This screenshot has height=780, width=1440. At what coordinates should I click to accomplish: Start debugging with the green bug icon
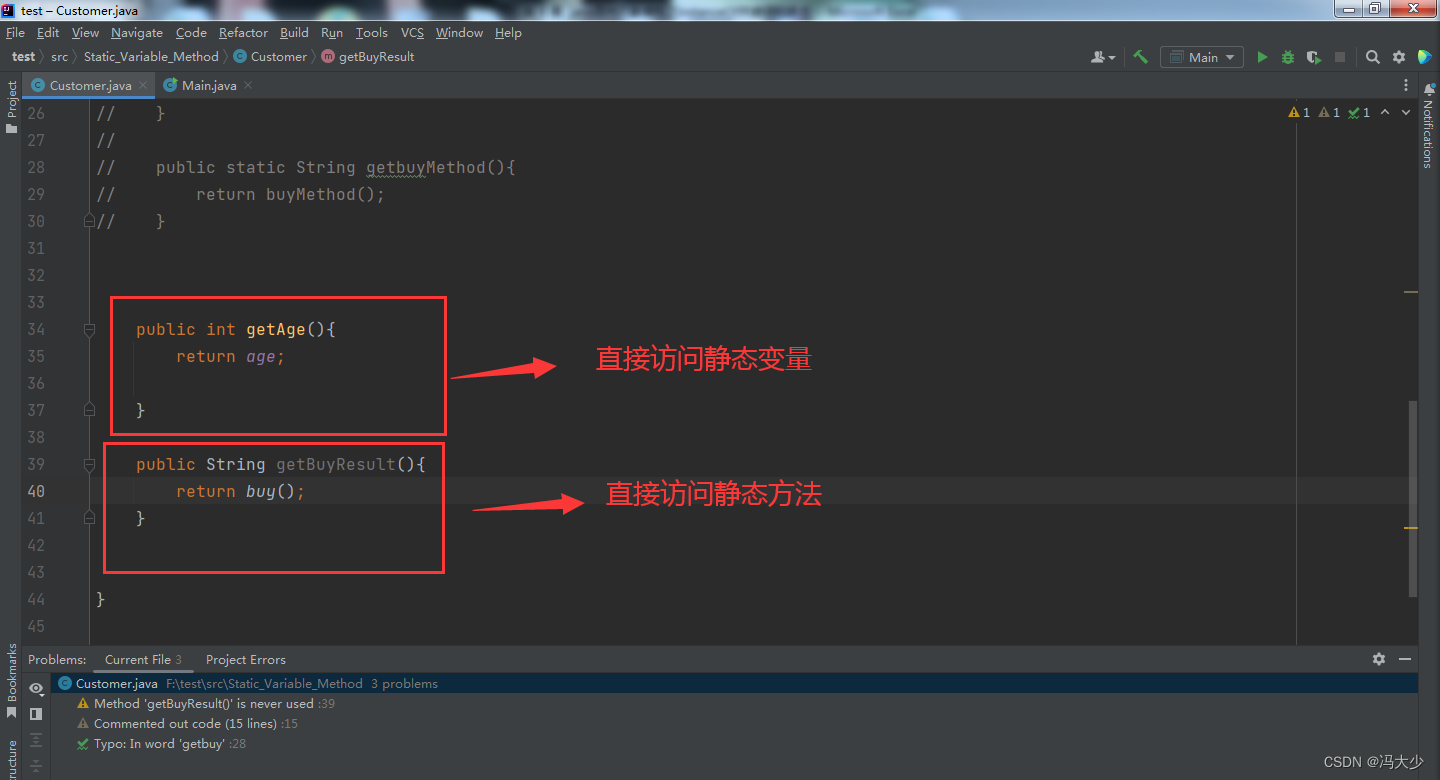(1288, 57)
